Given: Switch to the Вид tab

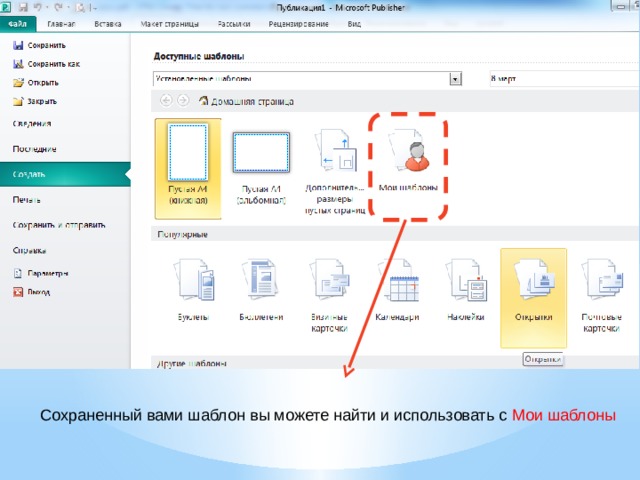Looking at the screenshot, I should click(x=354, y=24).
